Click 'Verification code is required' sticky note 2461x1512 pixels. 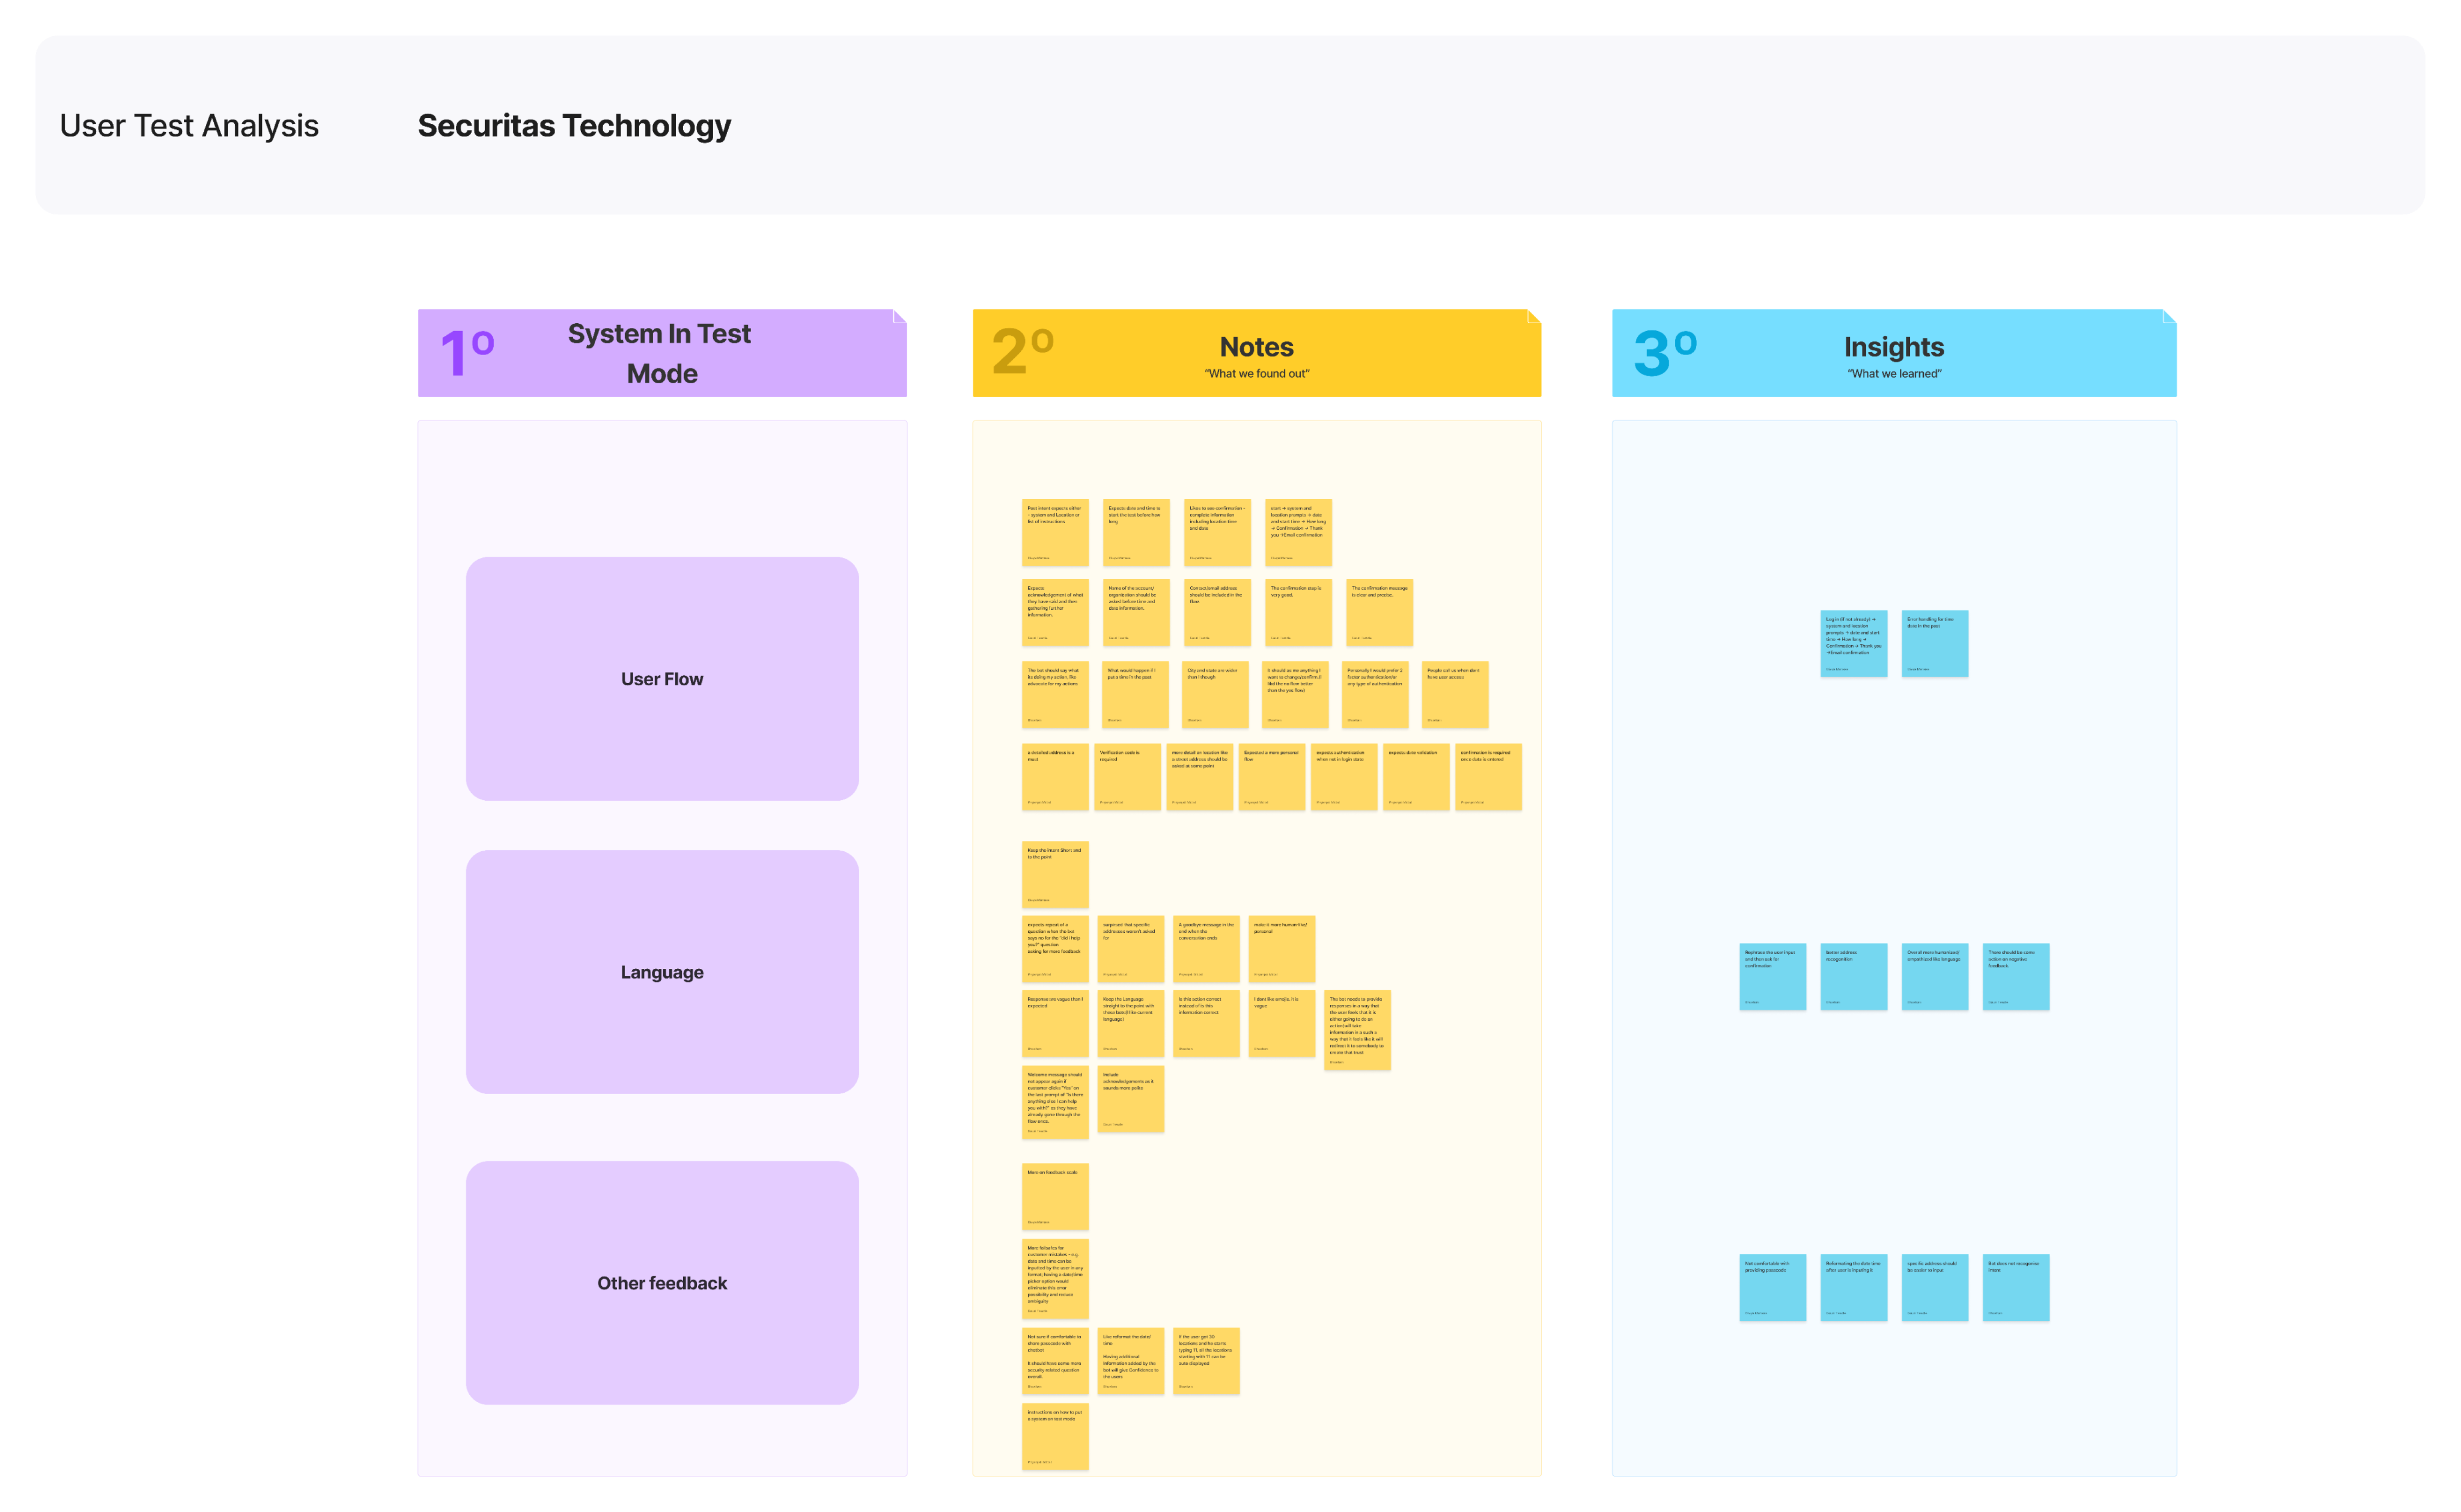pyautogui.click(x=1127, y=776)
